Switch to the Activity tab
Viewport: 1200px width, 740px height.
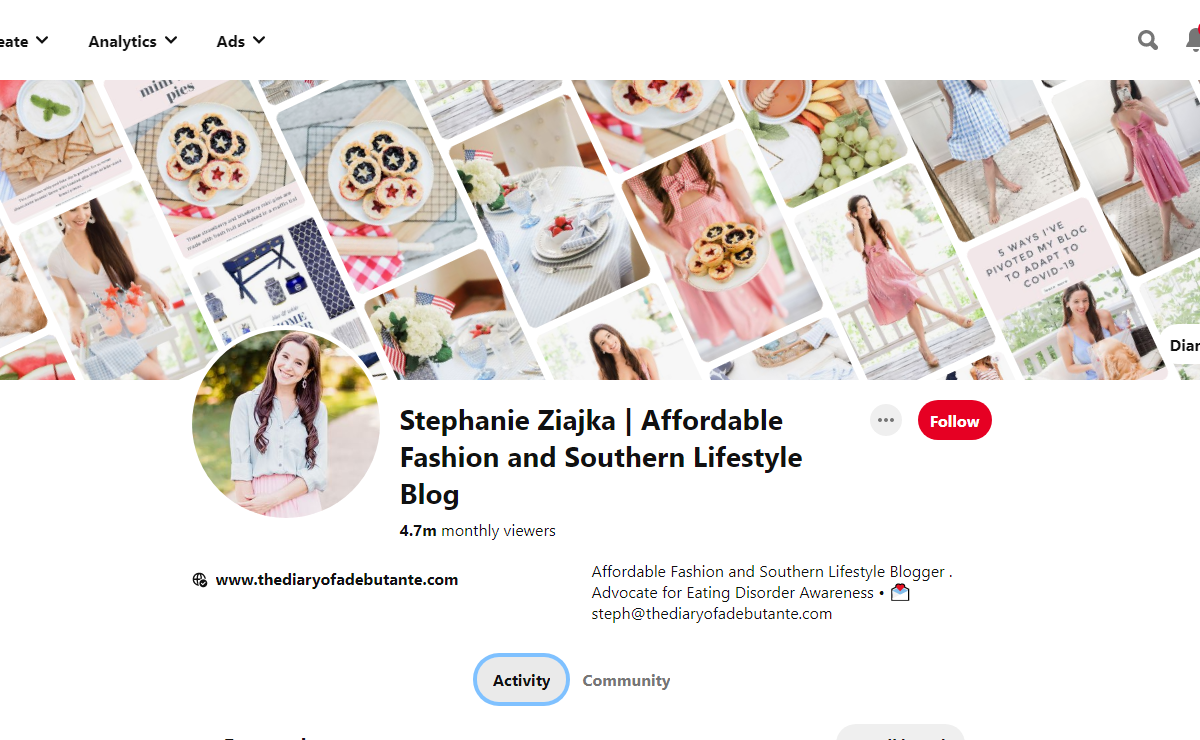click(x=521, y=680)
